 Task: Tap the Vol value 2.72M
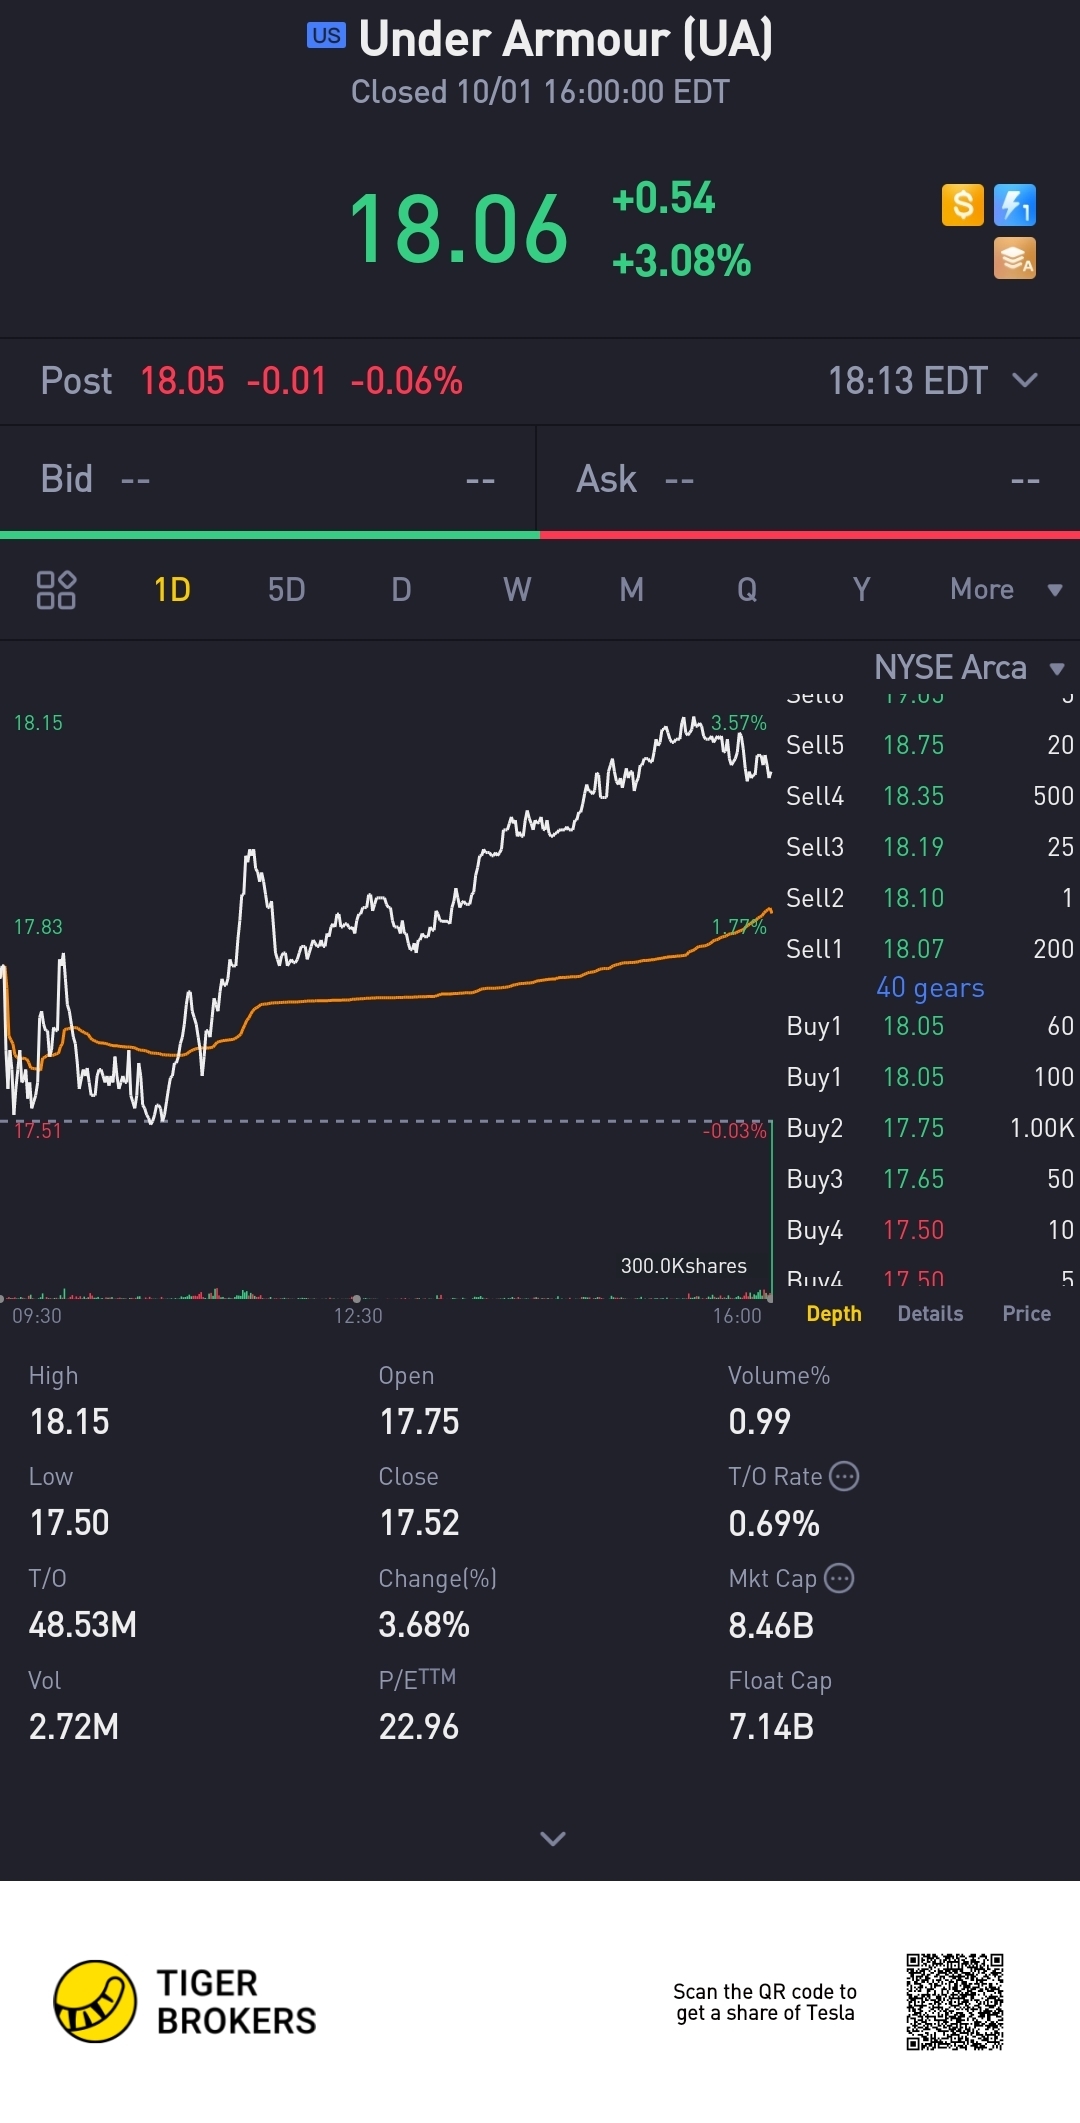(x=74, y=1726)
